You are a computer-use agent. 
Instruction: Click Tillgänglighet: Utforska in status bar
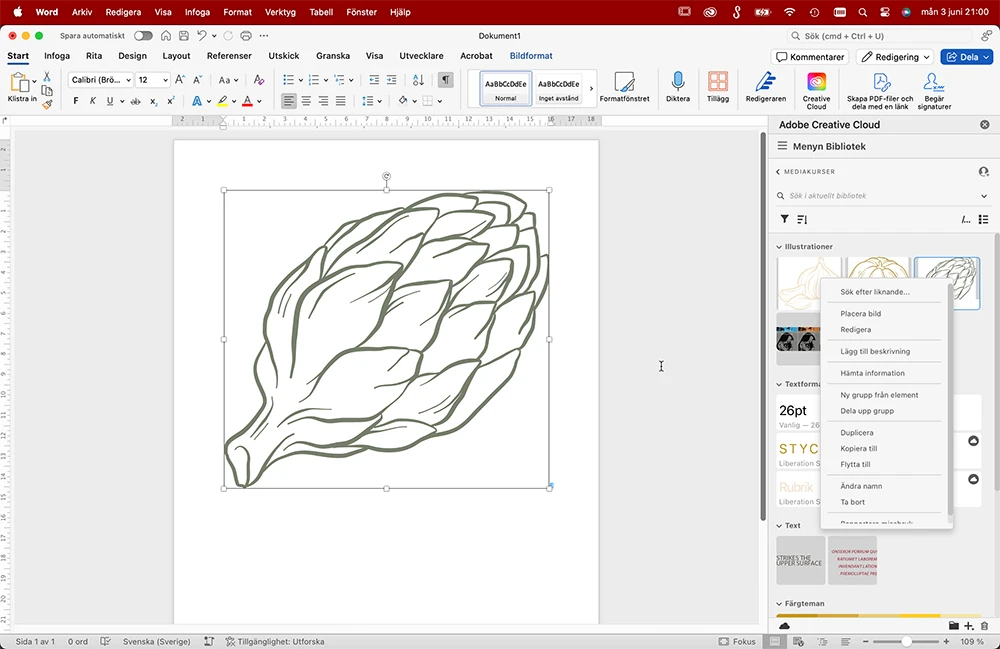click(275, 641)
